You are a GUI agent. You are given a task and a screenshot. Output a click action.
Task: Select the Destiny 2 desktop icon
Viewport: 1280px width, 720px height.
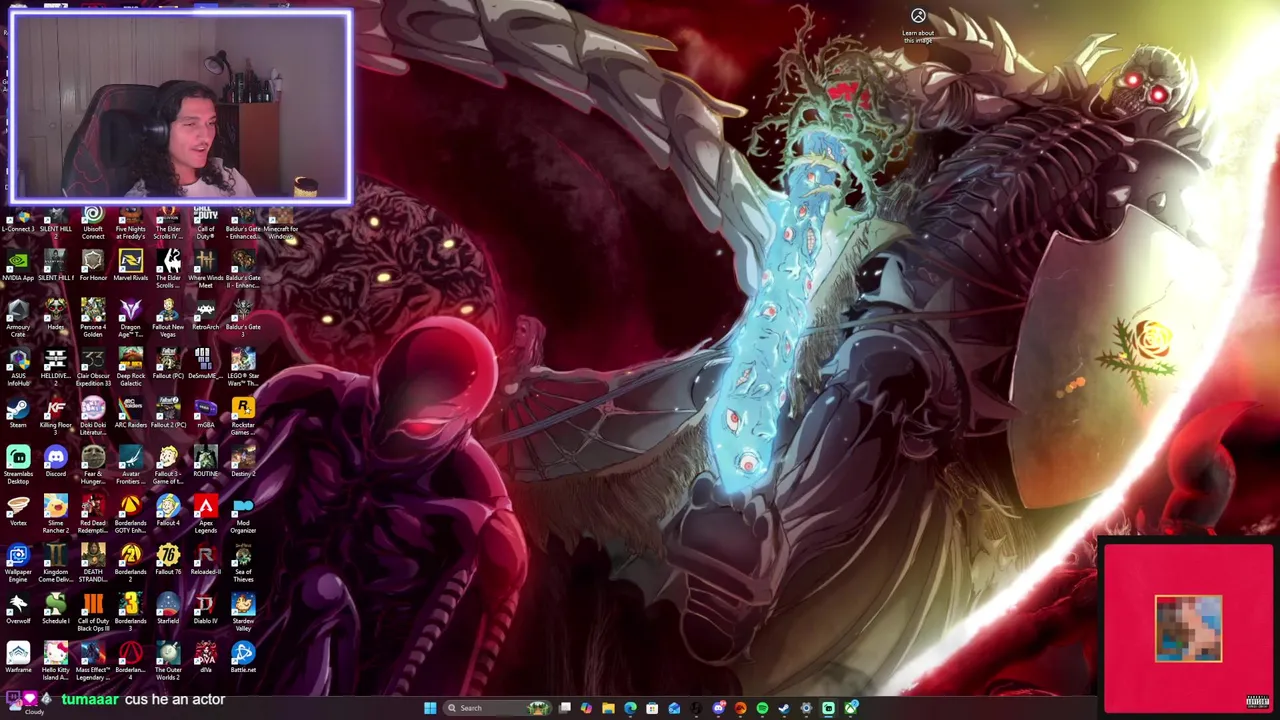pos(243,462)
